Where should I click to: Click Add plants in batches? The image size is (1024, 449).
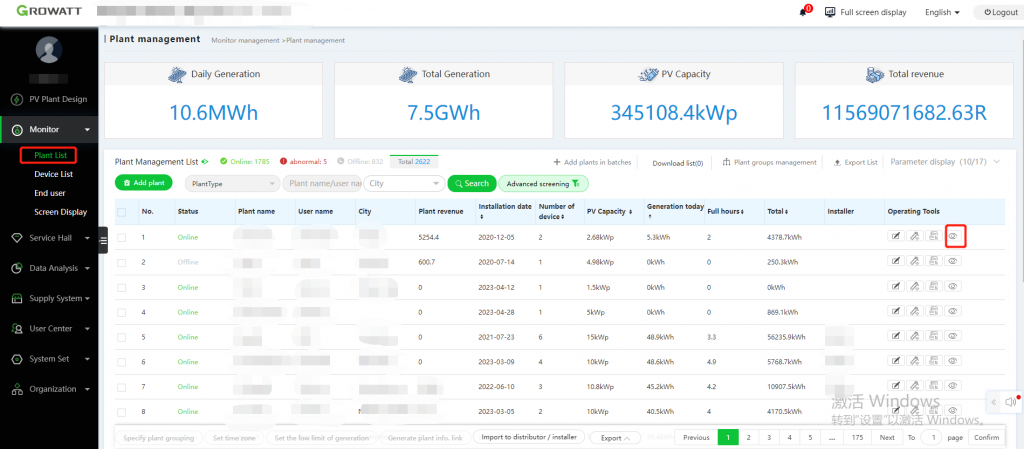tap(592, 163)
